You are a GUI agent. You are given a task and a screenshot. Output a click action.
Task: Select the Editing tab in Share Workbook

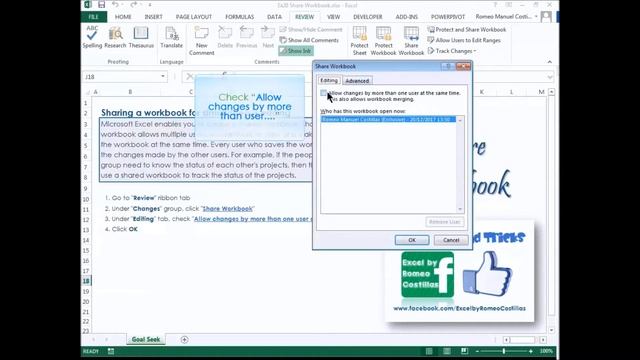329,80
